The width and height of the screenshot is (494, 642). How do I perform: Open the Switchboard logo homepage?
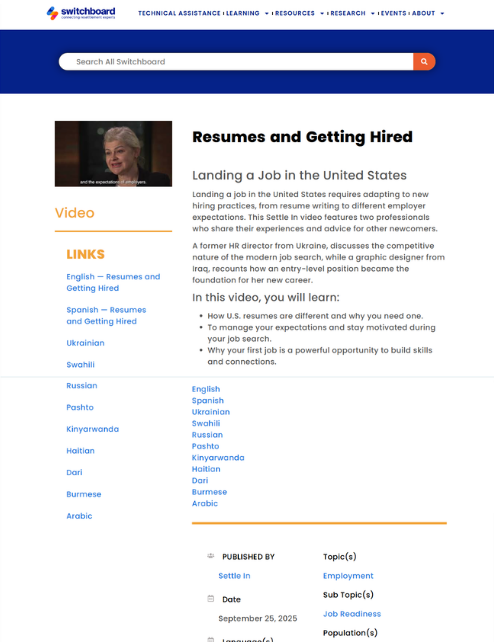(x=81, y=13)
